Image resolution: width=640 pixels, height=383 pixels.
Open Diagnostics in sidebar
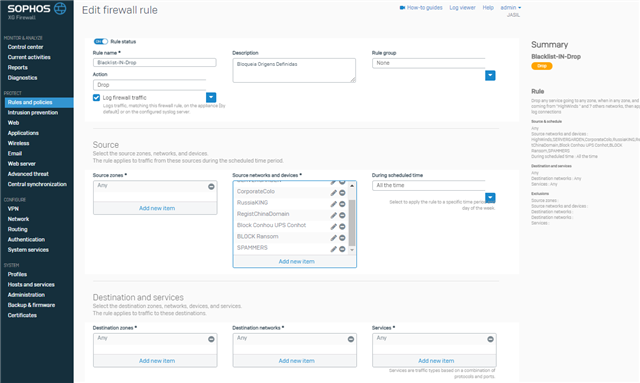click(x=22, y=78)
